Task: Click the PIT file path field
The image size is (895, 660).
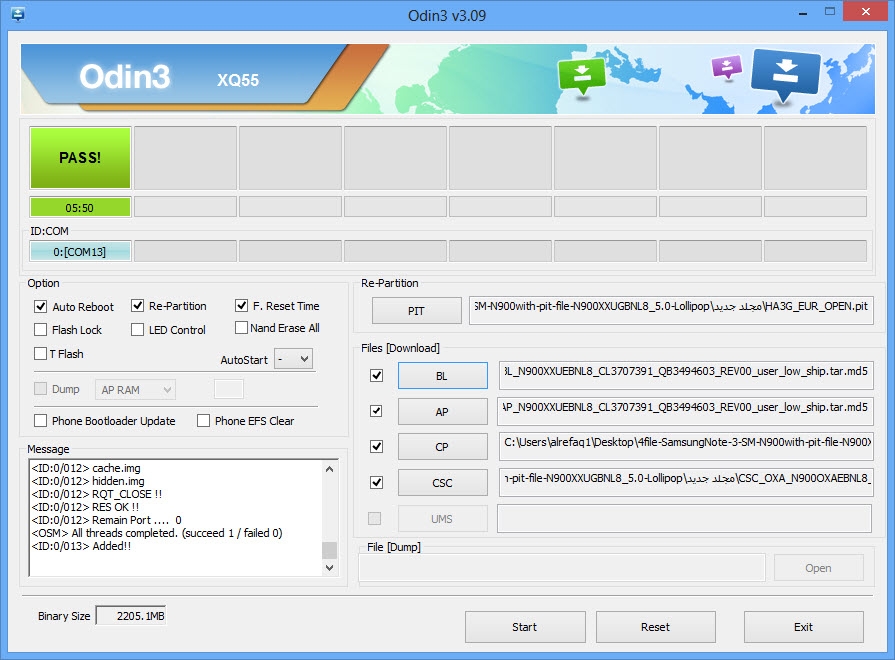Action: click(x=671, y=310)
